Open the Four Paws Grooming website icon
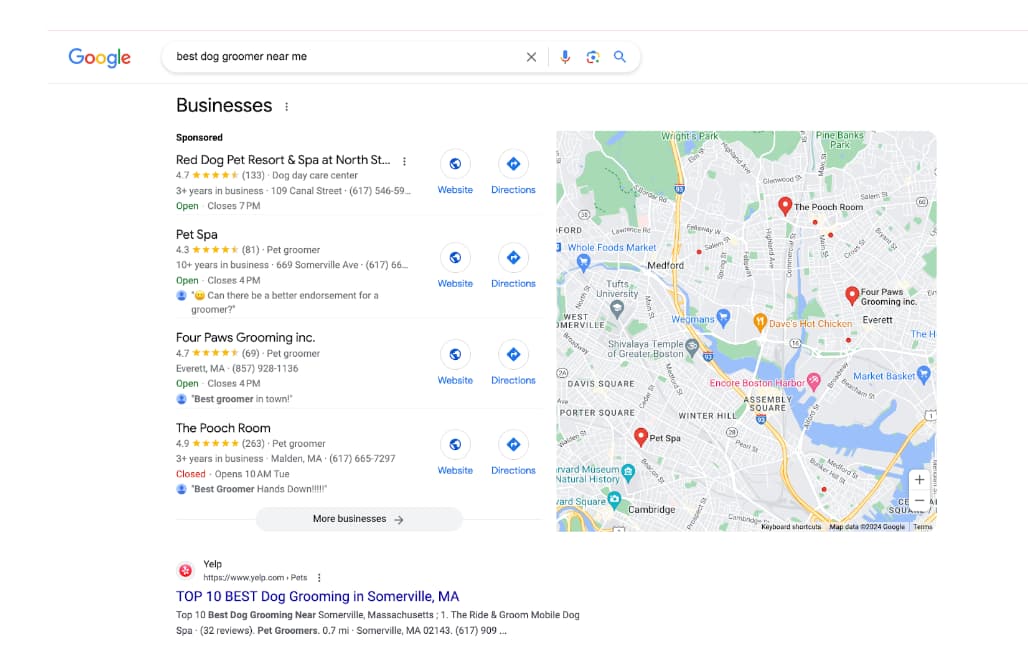The height and width of the screenshot is (664, 1028). (x=455, y=355)
